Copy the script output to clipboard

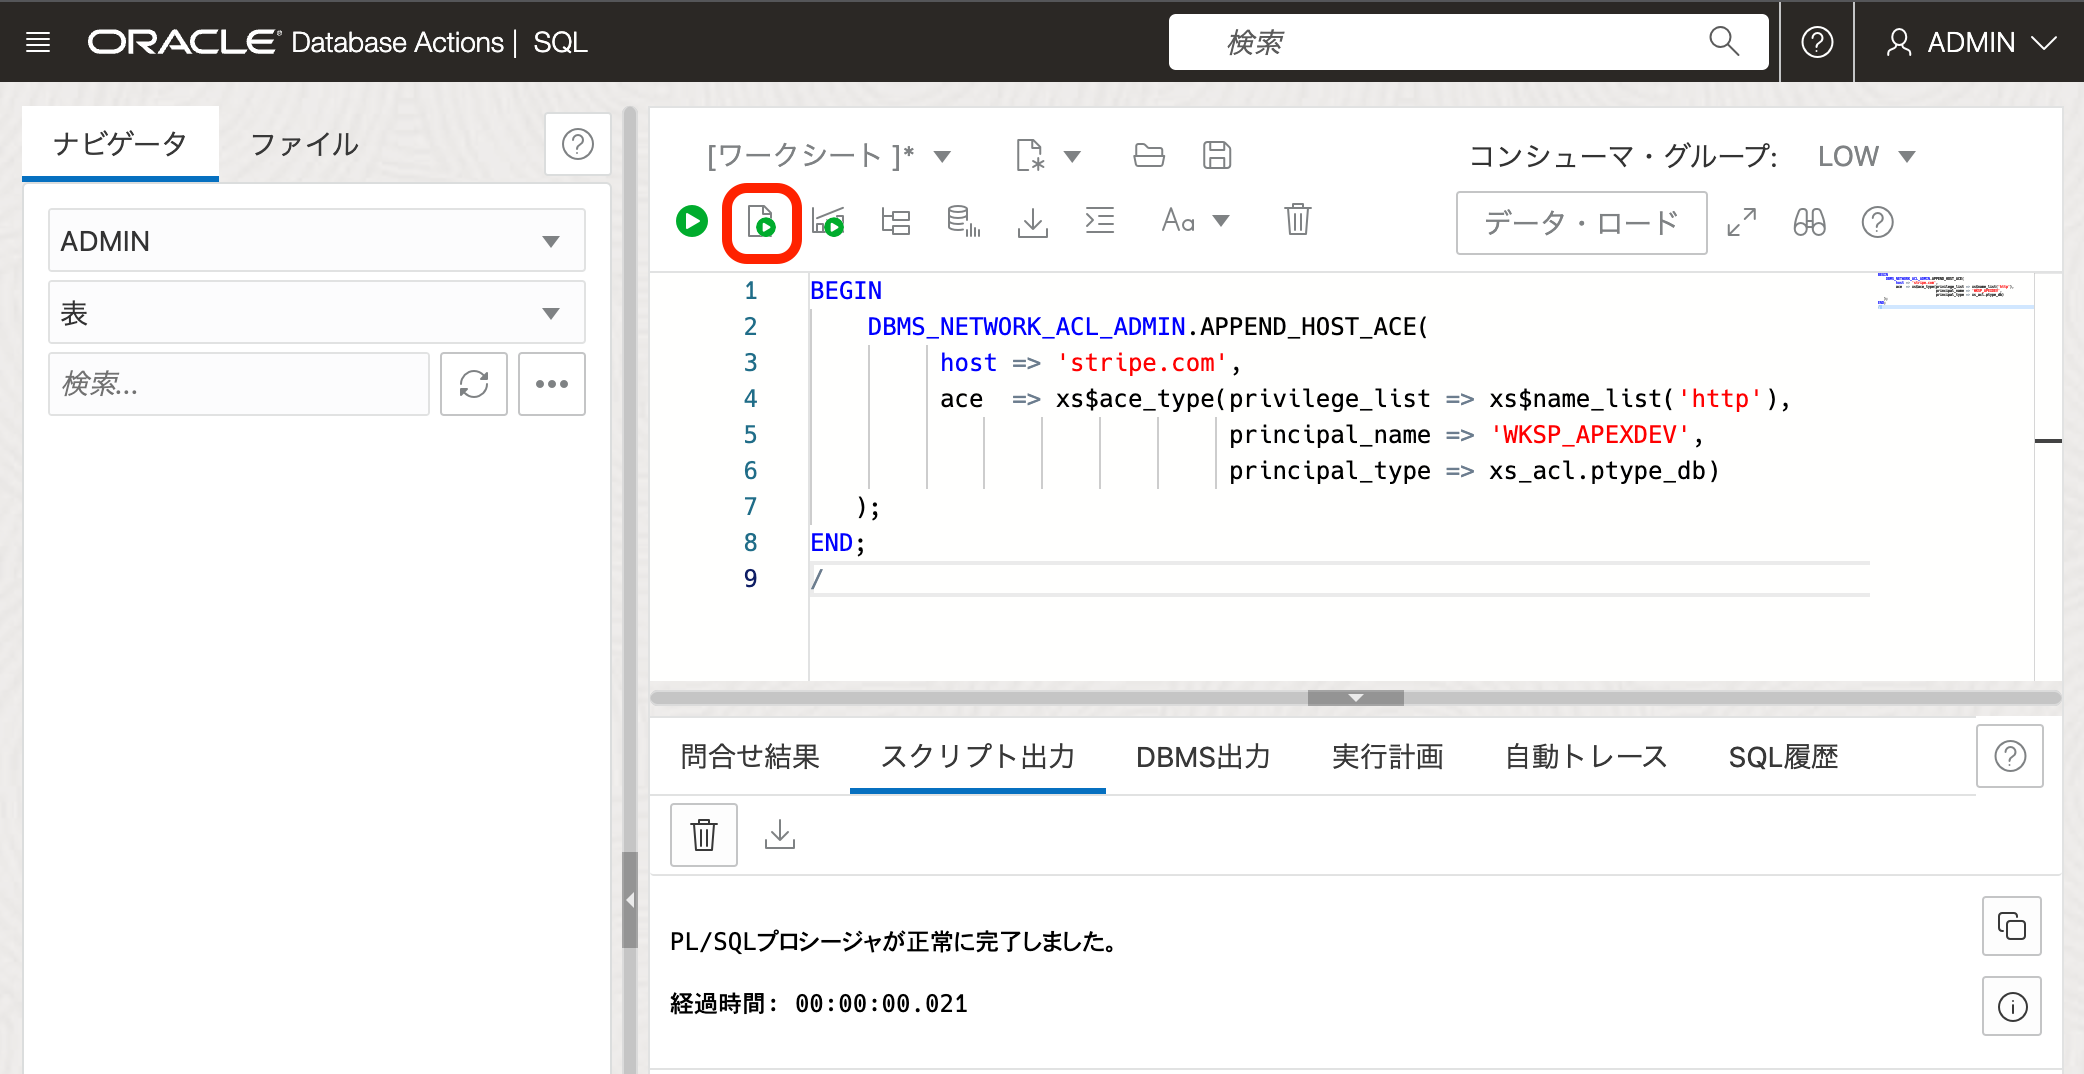(2012, 927)
